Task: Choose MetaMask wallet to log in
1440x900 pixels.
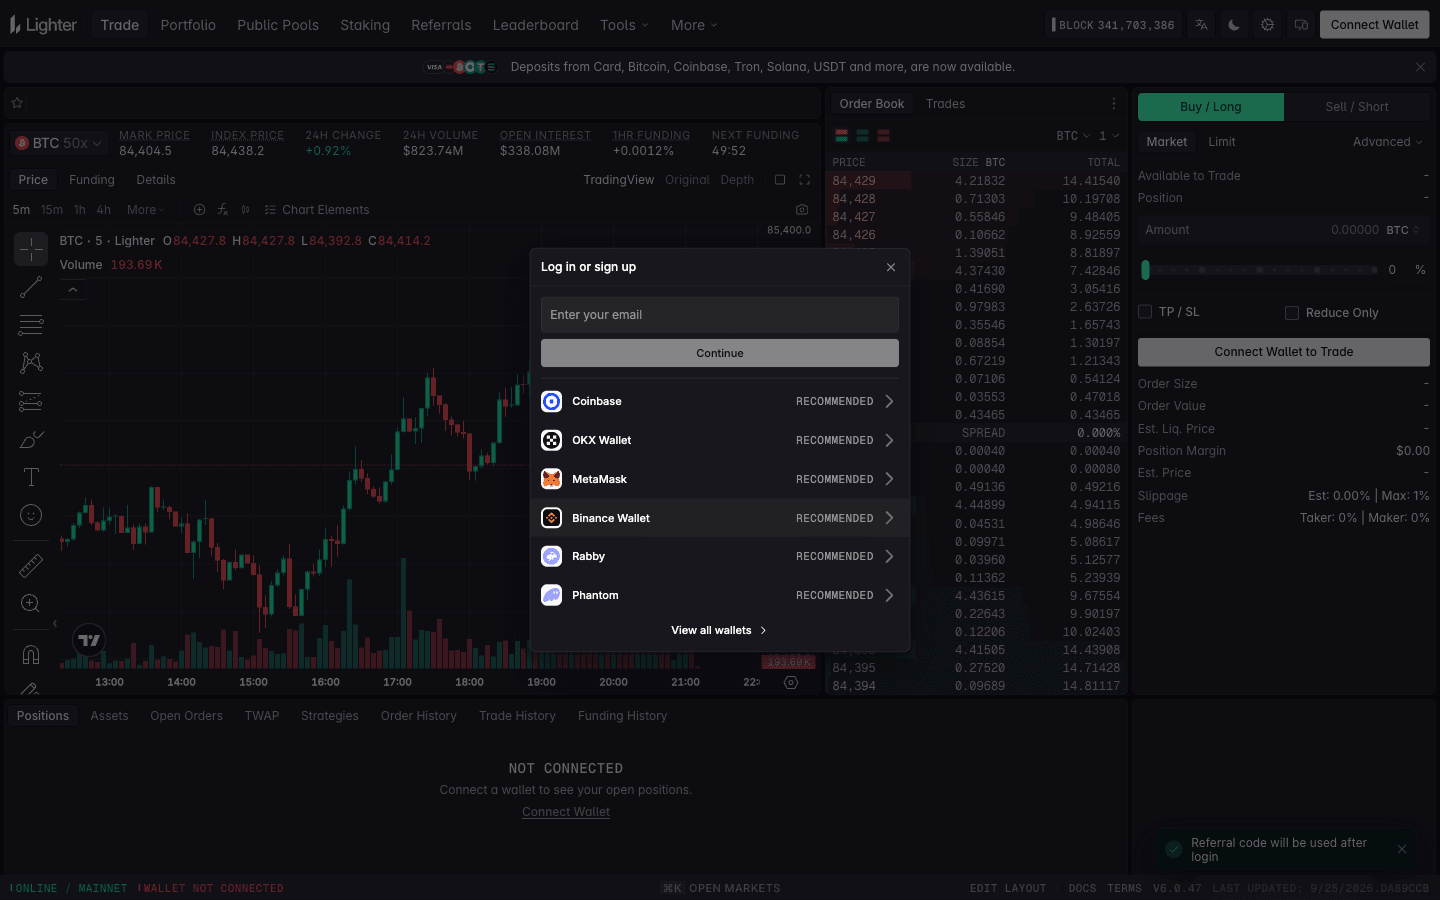Action: pos(720,479)
